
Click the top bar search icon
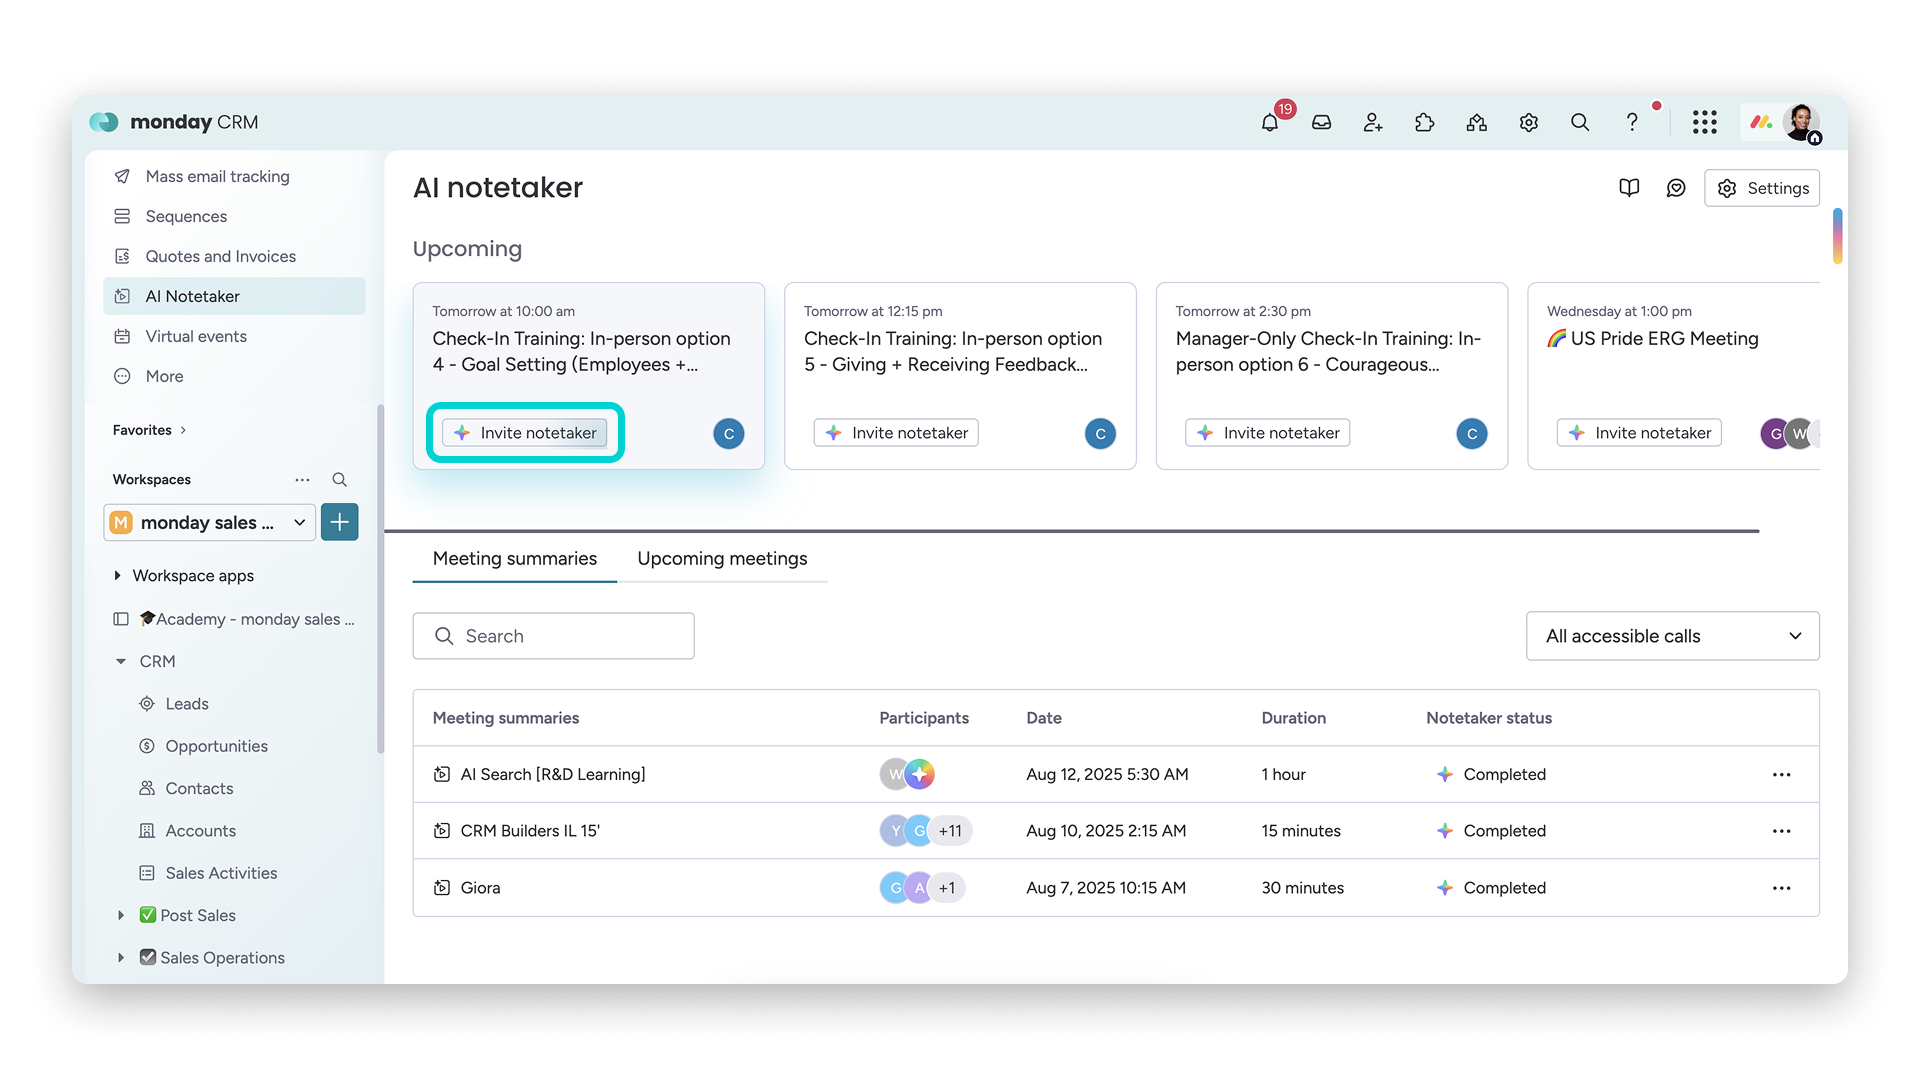click(1580, 122)
